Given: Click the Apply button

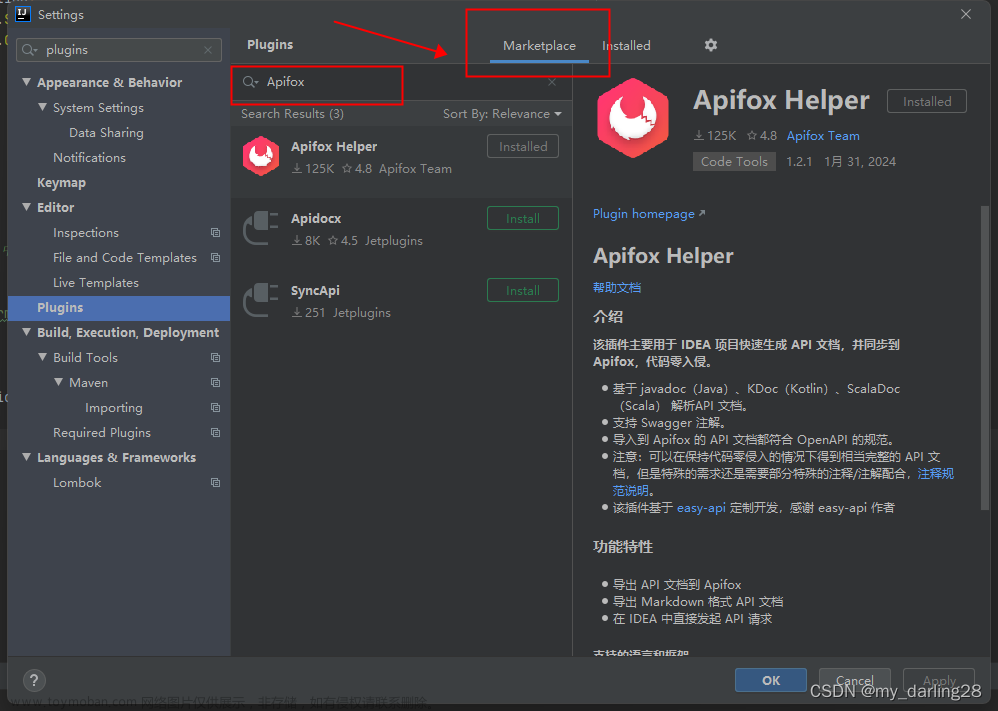Looking at the screenshot, I should [939, 680].
